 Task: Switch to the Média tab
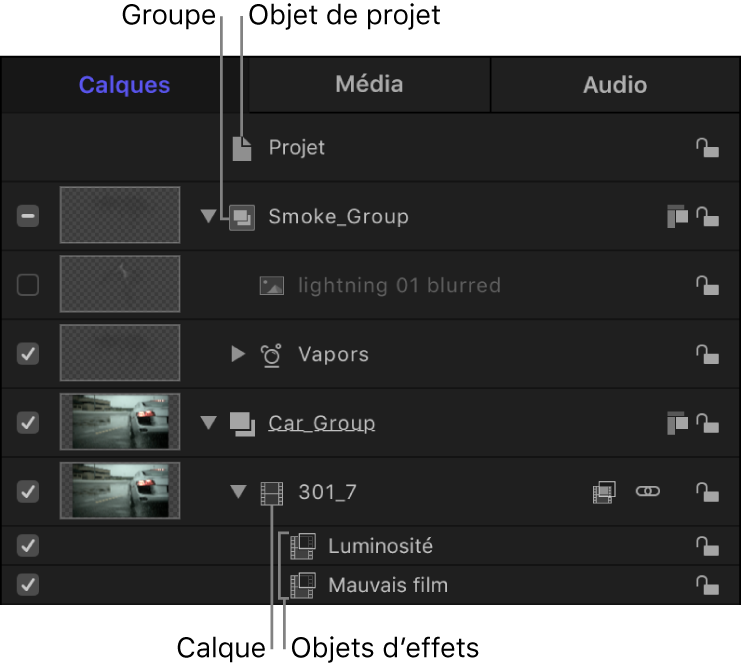click(369, 85)
